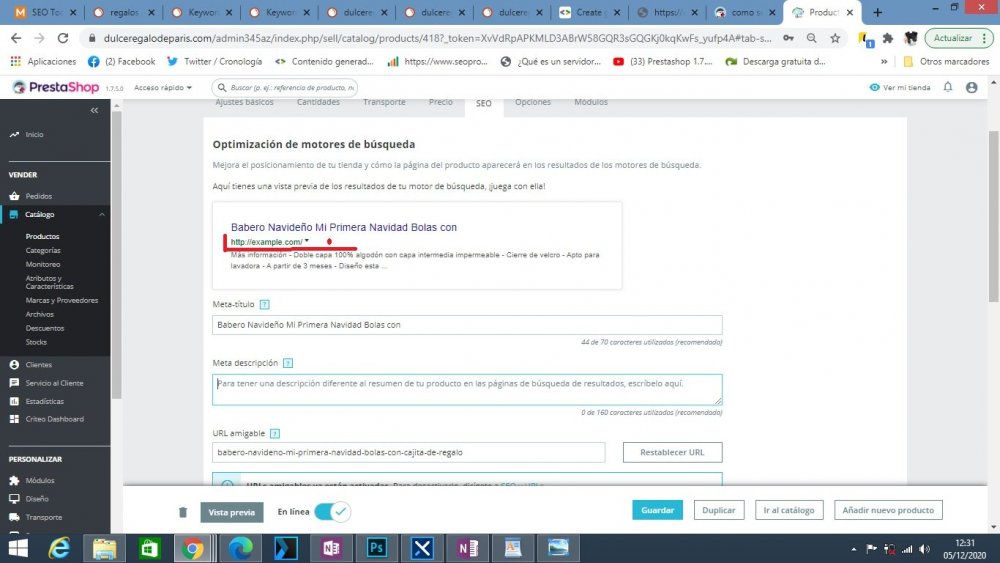Open a new browser tab
1000x563 pixels.
[878, 12]
